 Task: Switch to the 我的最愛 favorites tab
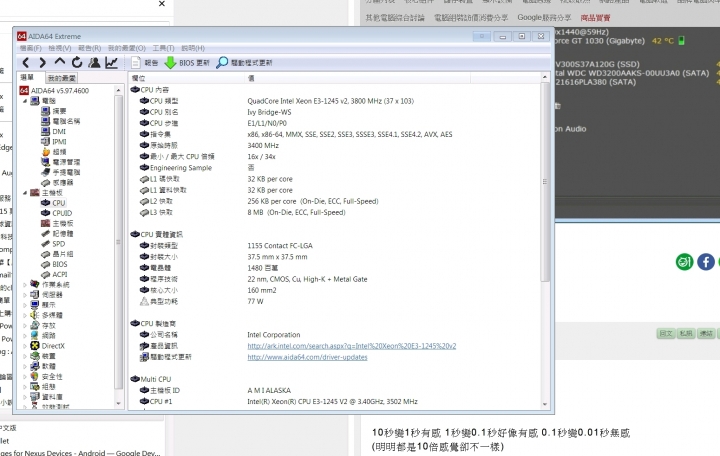point(62,78)
